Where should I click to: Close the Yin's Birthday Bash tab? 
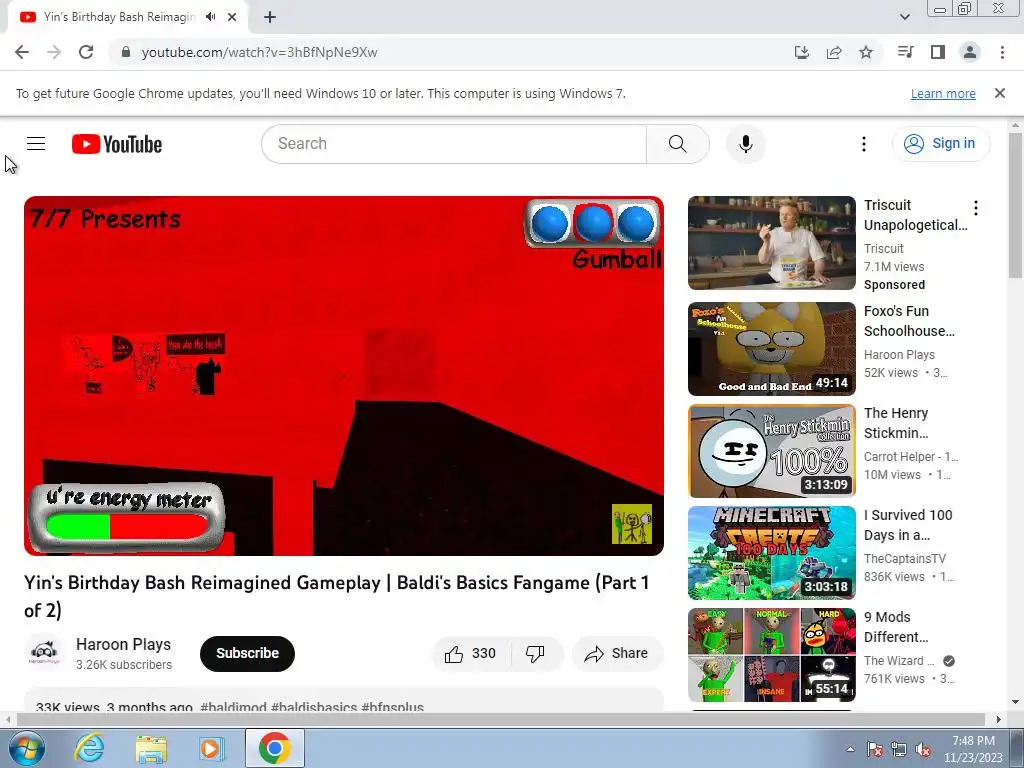(232, 17)
